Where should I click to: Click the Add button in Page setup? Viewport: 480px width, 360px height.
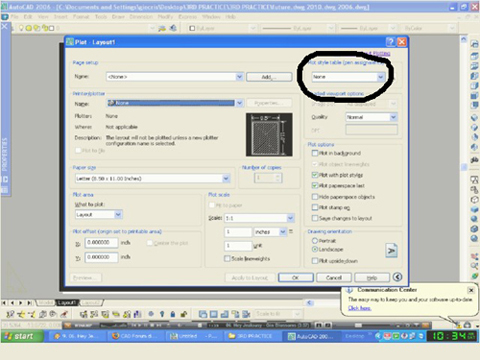pos(269,77)
